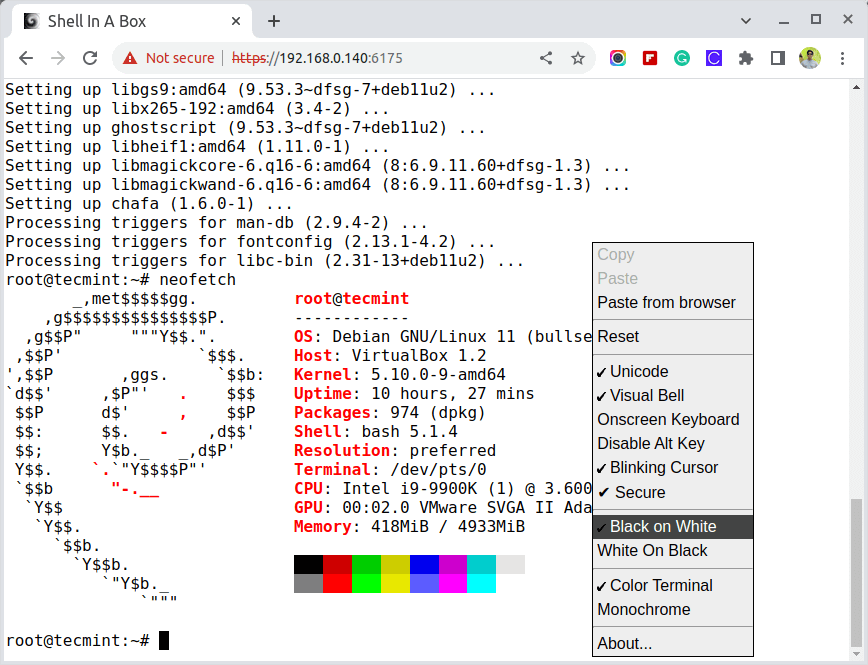Open the Extensions puzzle icon
The width and height of the screenshot is (868, 665).
pos(745,58)
